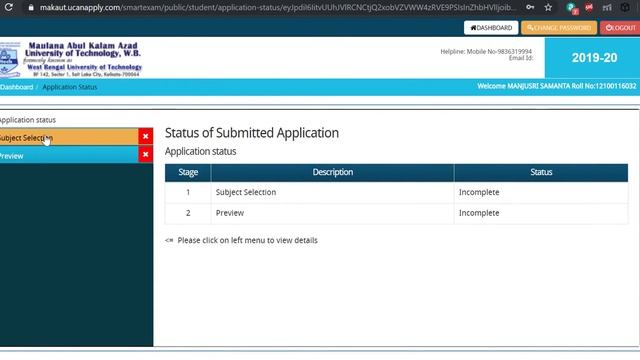Bookmark this page with the star icon
The image size is (640, 360).
(x=548, y=7)
